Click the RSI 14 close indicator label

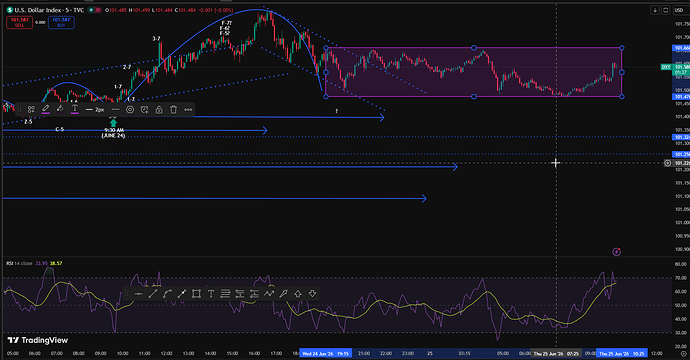coord(19,263)
